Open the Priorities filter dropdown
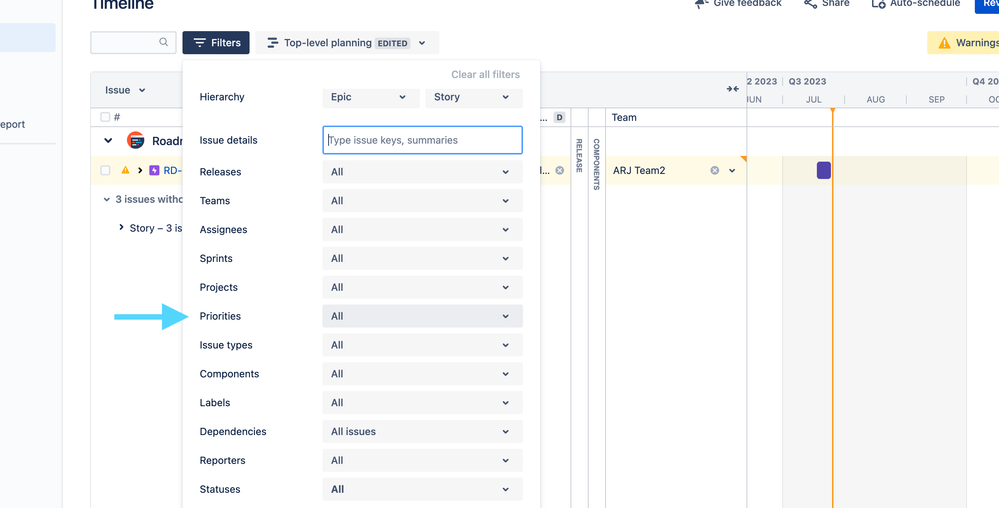The width and height of the screenshot is (999, 508). [x=422, y=316]
